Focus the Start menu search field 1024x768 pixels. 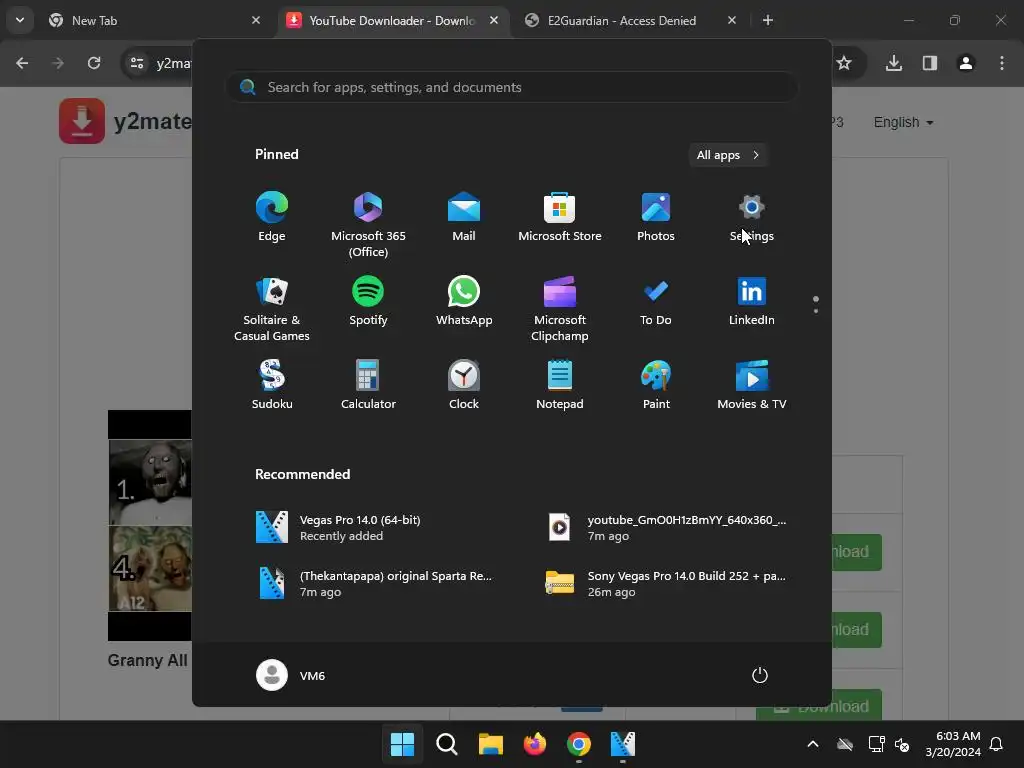point(511,87)
